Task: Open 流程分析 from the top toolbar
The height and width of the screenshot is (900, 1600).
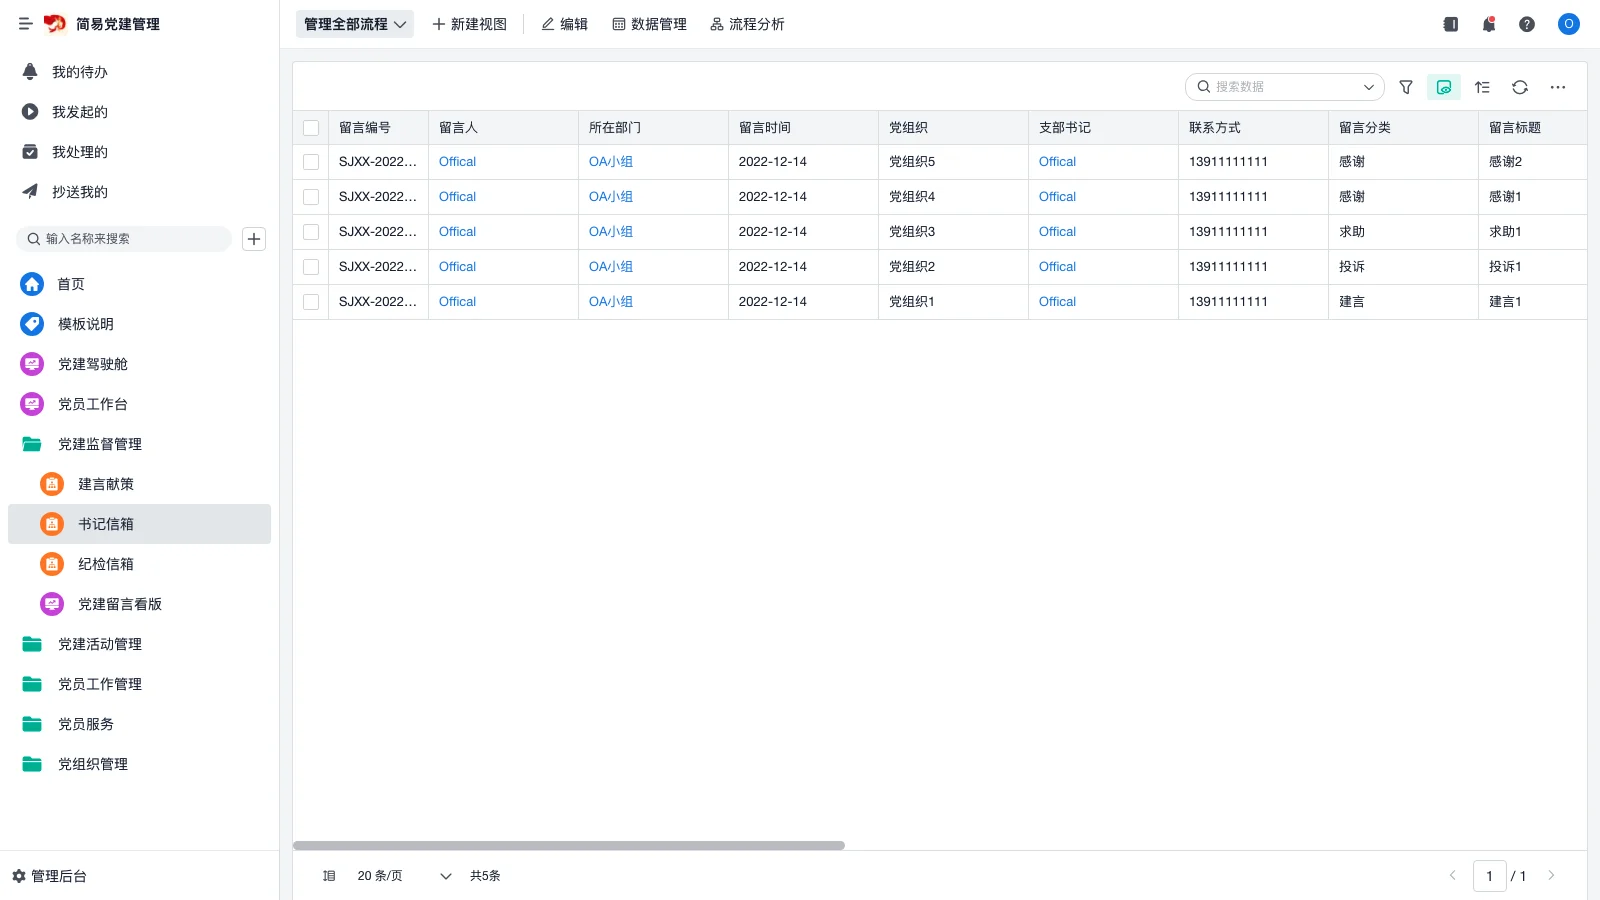Action: click(x=748, y=24)
